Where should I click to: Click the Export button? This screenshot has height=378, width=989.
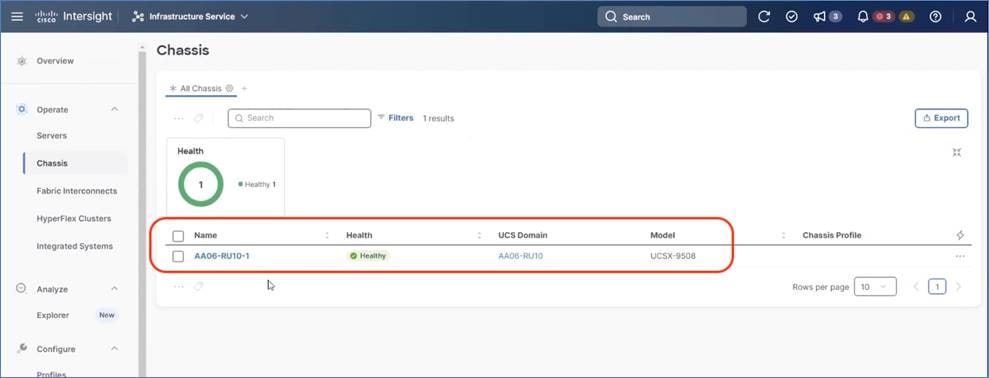tap(941, 118)
